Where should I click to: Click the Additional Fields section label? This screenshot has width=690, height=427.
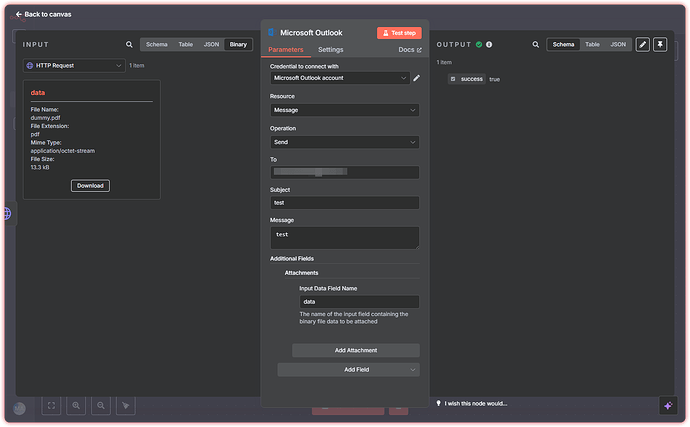pyautogui.click(x=292, y=259)
